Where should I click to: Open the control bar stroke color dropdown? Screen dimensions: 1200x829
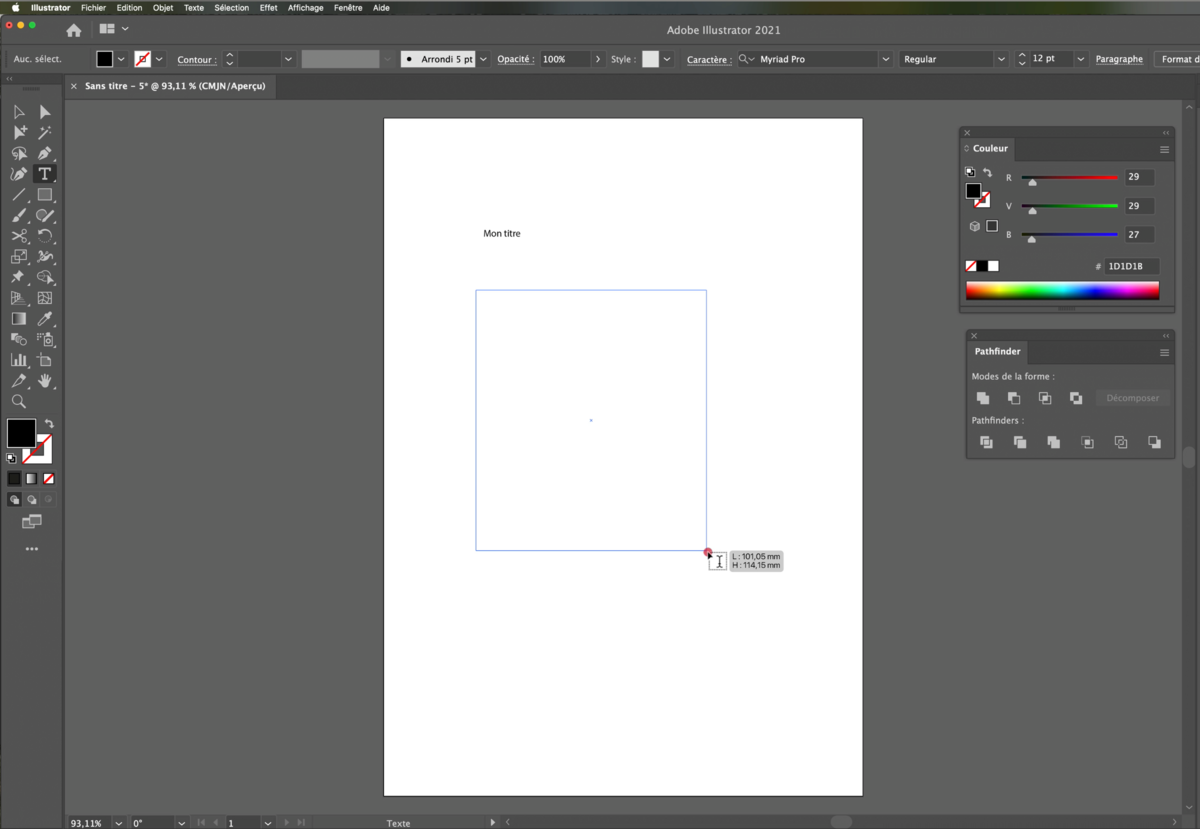coord(159,59)
